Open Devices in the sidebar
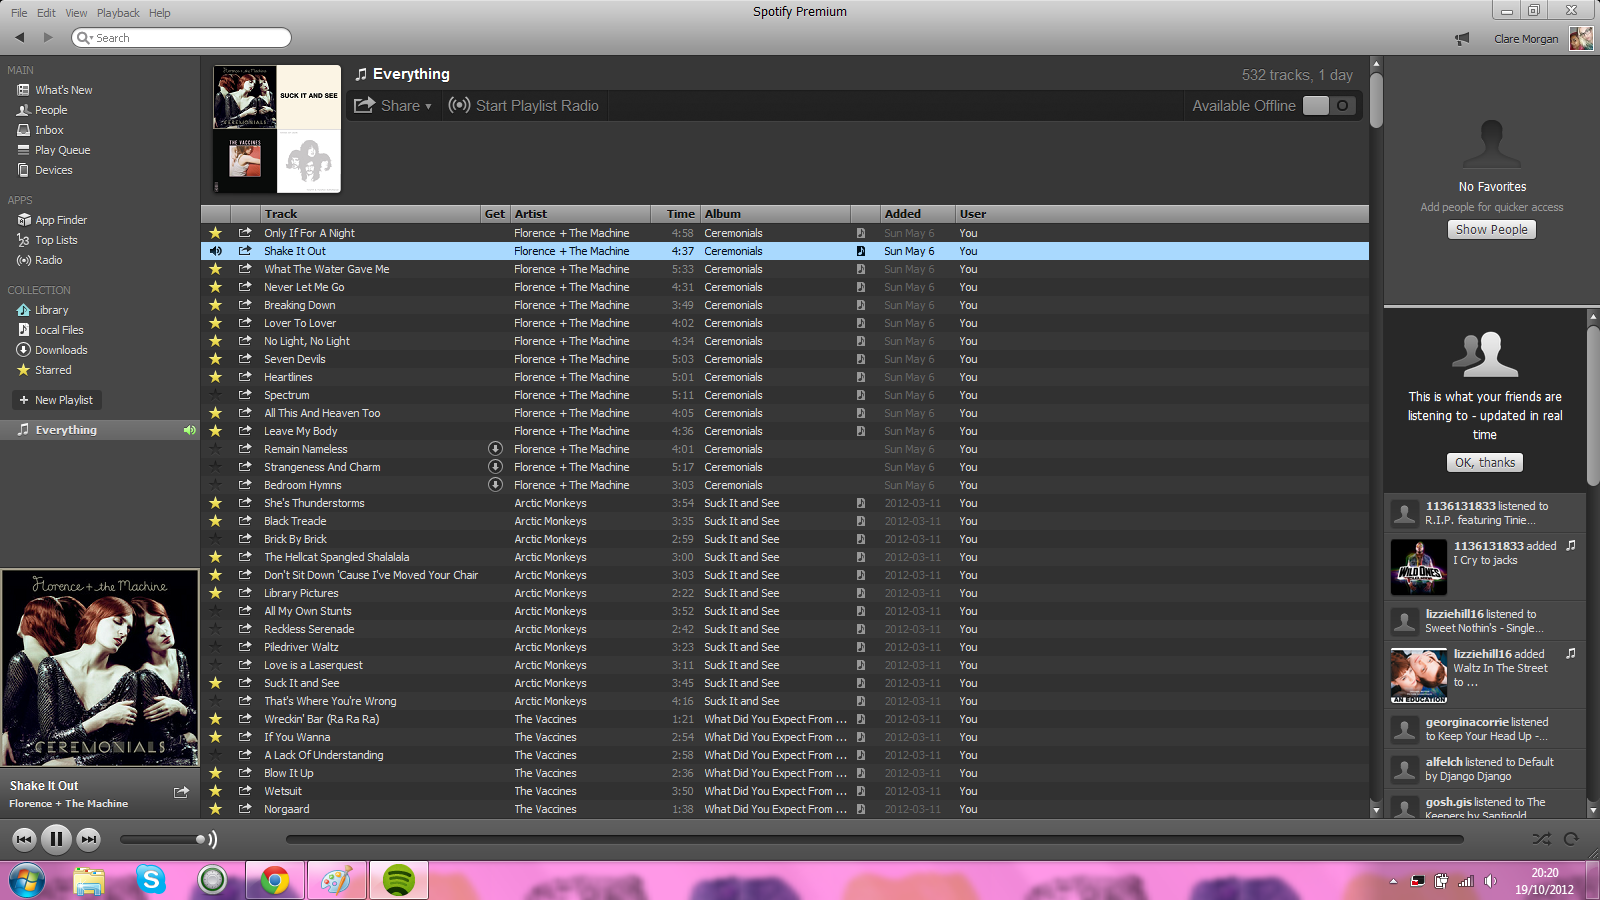The image size is (1600, 900). coord(53,170)
